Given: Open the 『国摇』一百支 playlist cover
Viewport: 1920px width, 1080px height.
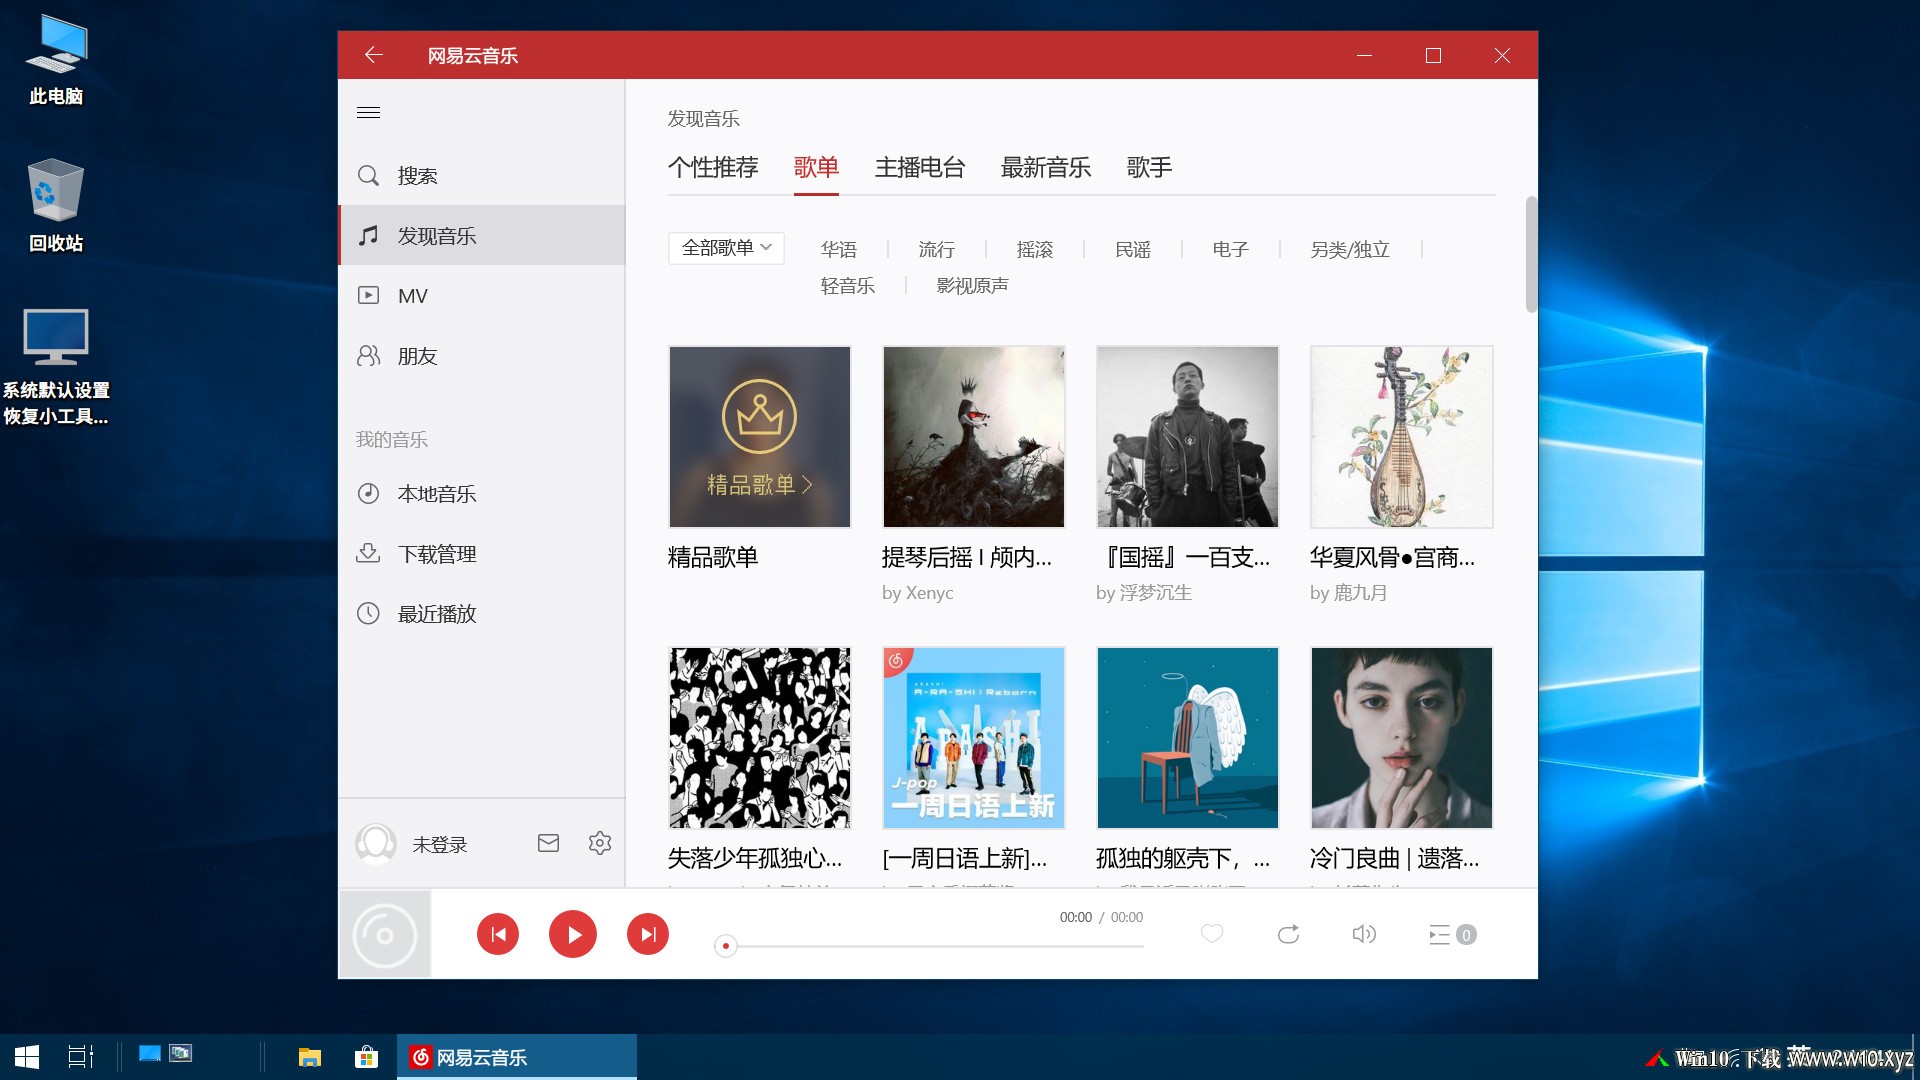Looking at the screenshot, I should (1188, 437).
